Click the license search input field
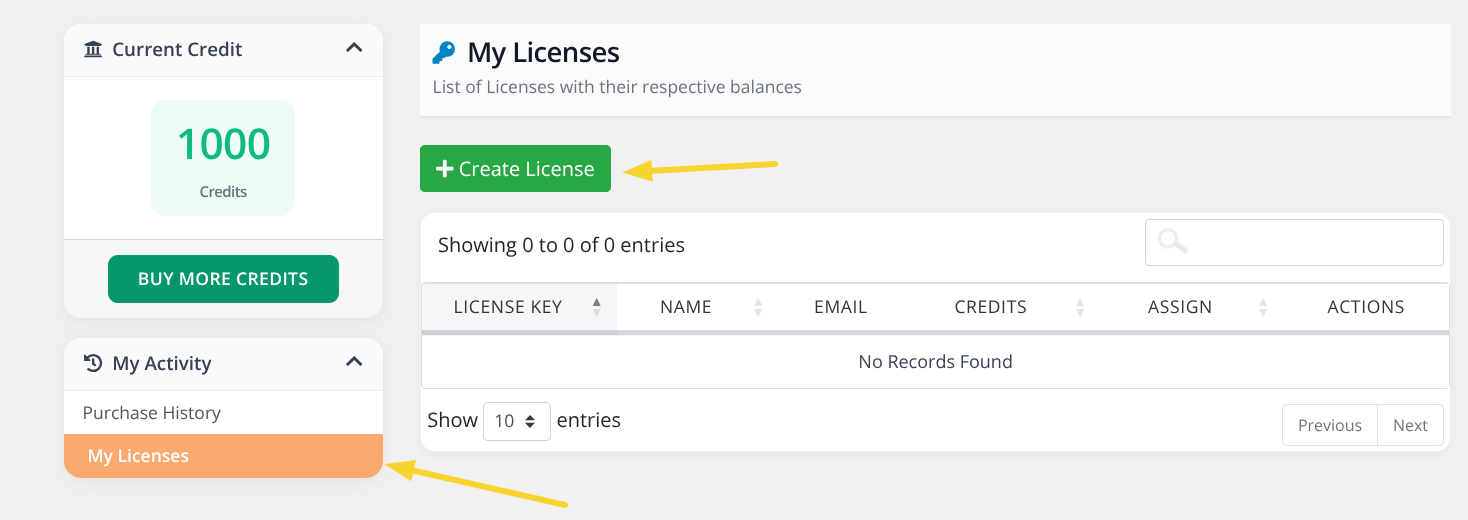This screenshot has width=1468, height=520. tap(1294, 242)
